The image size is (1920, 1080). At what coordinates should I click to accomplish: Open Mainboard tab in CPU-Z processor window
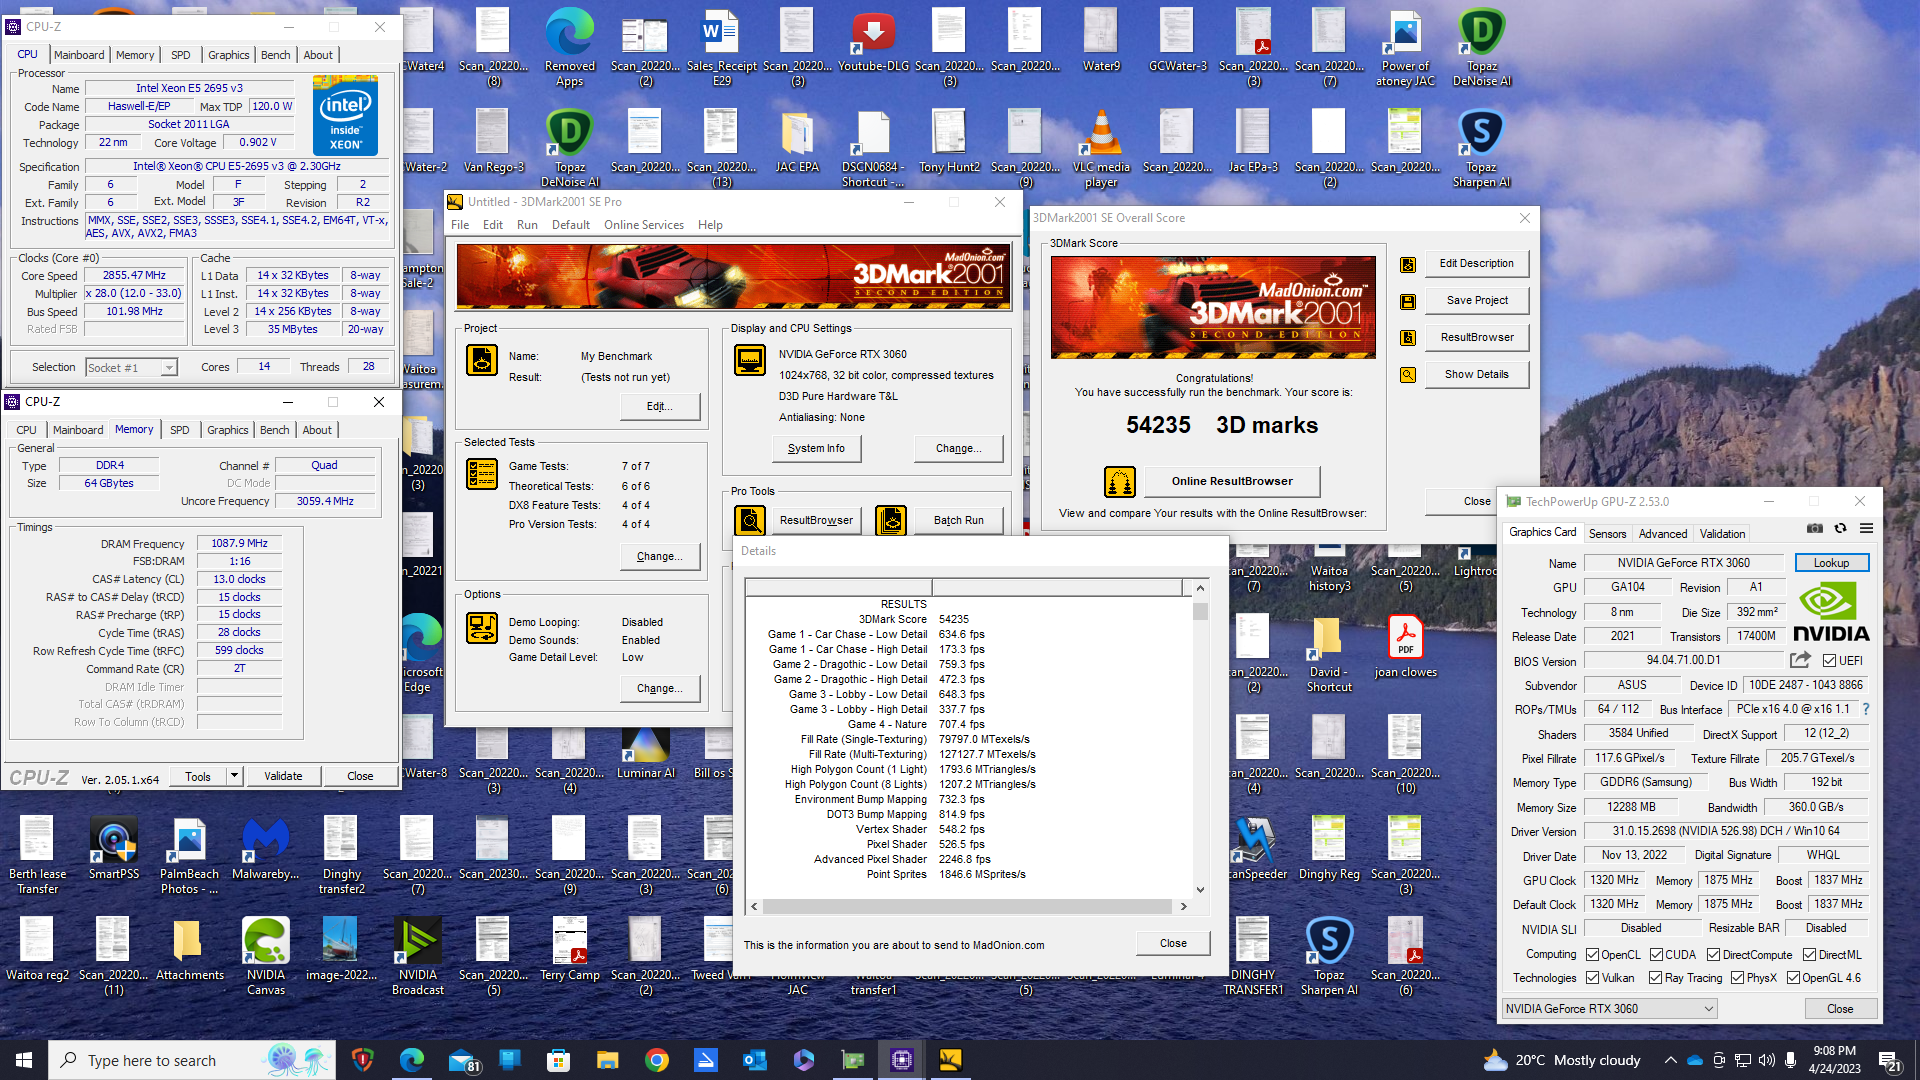click(x=79, y=55)
